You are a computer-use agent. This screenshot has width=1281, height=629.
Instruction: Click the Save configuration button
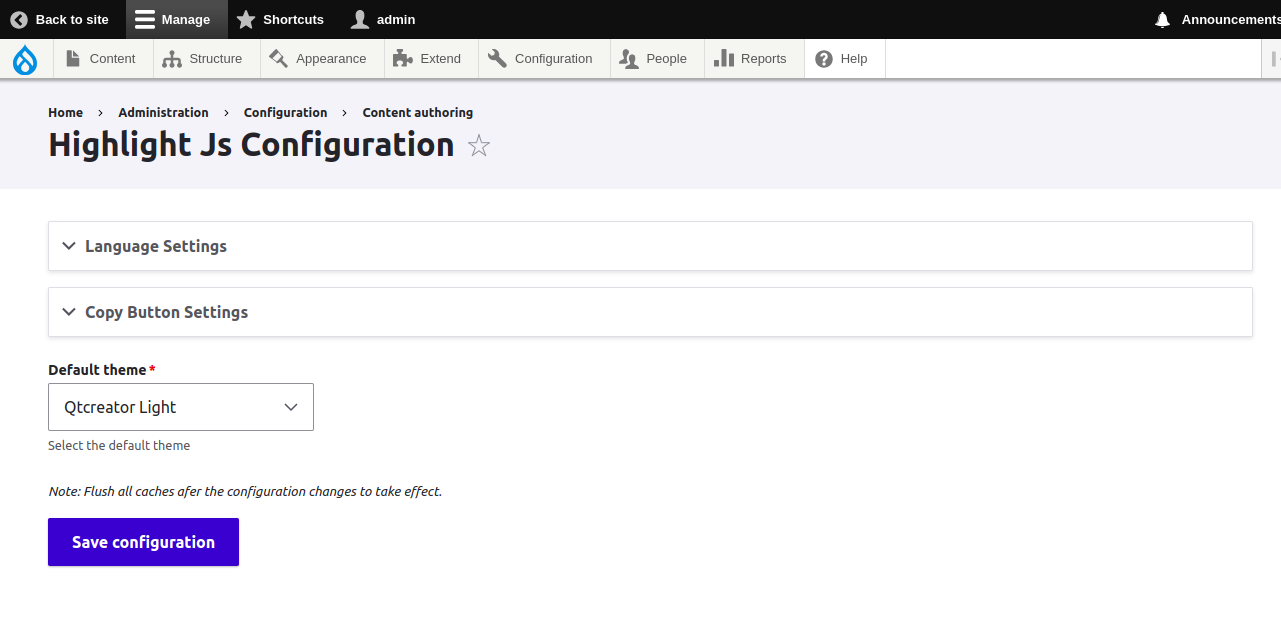coord(143,542)
